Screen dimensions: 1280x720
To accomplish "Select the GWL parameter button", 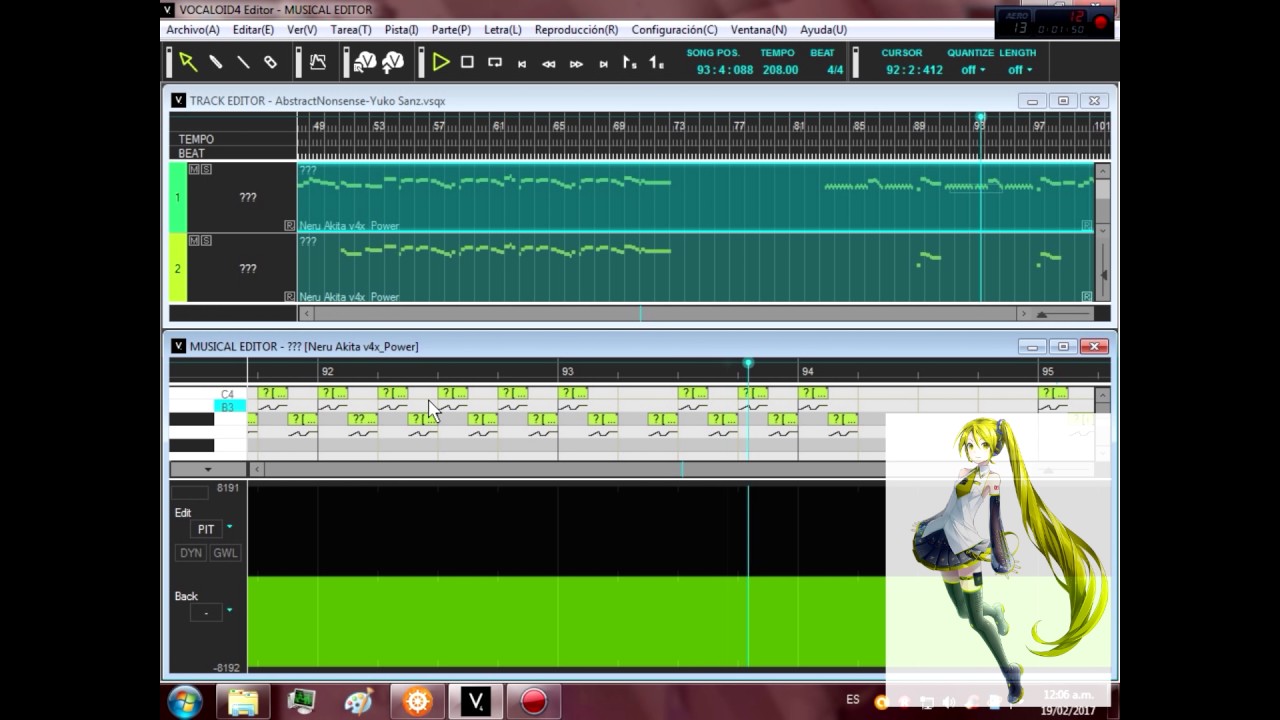I will pos(225,553).
